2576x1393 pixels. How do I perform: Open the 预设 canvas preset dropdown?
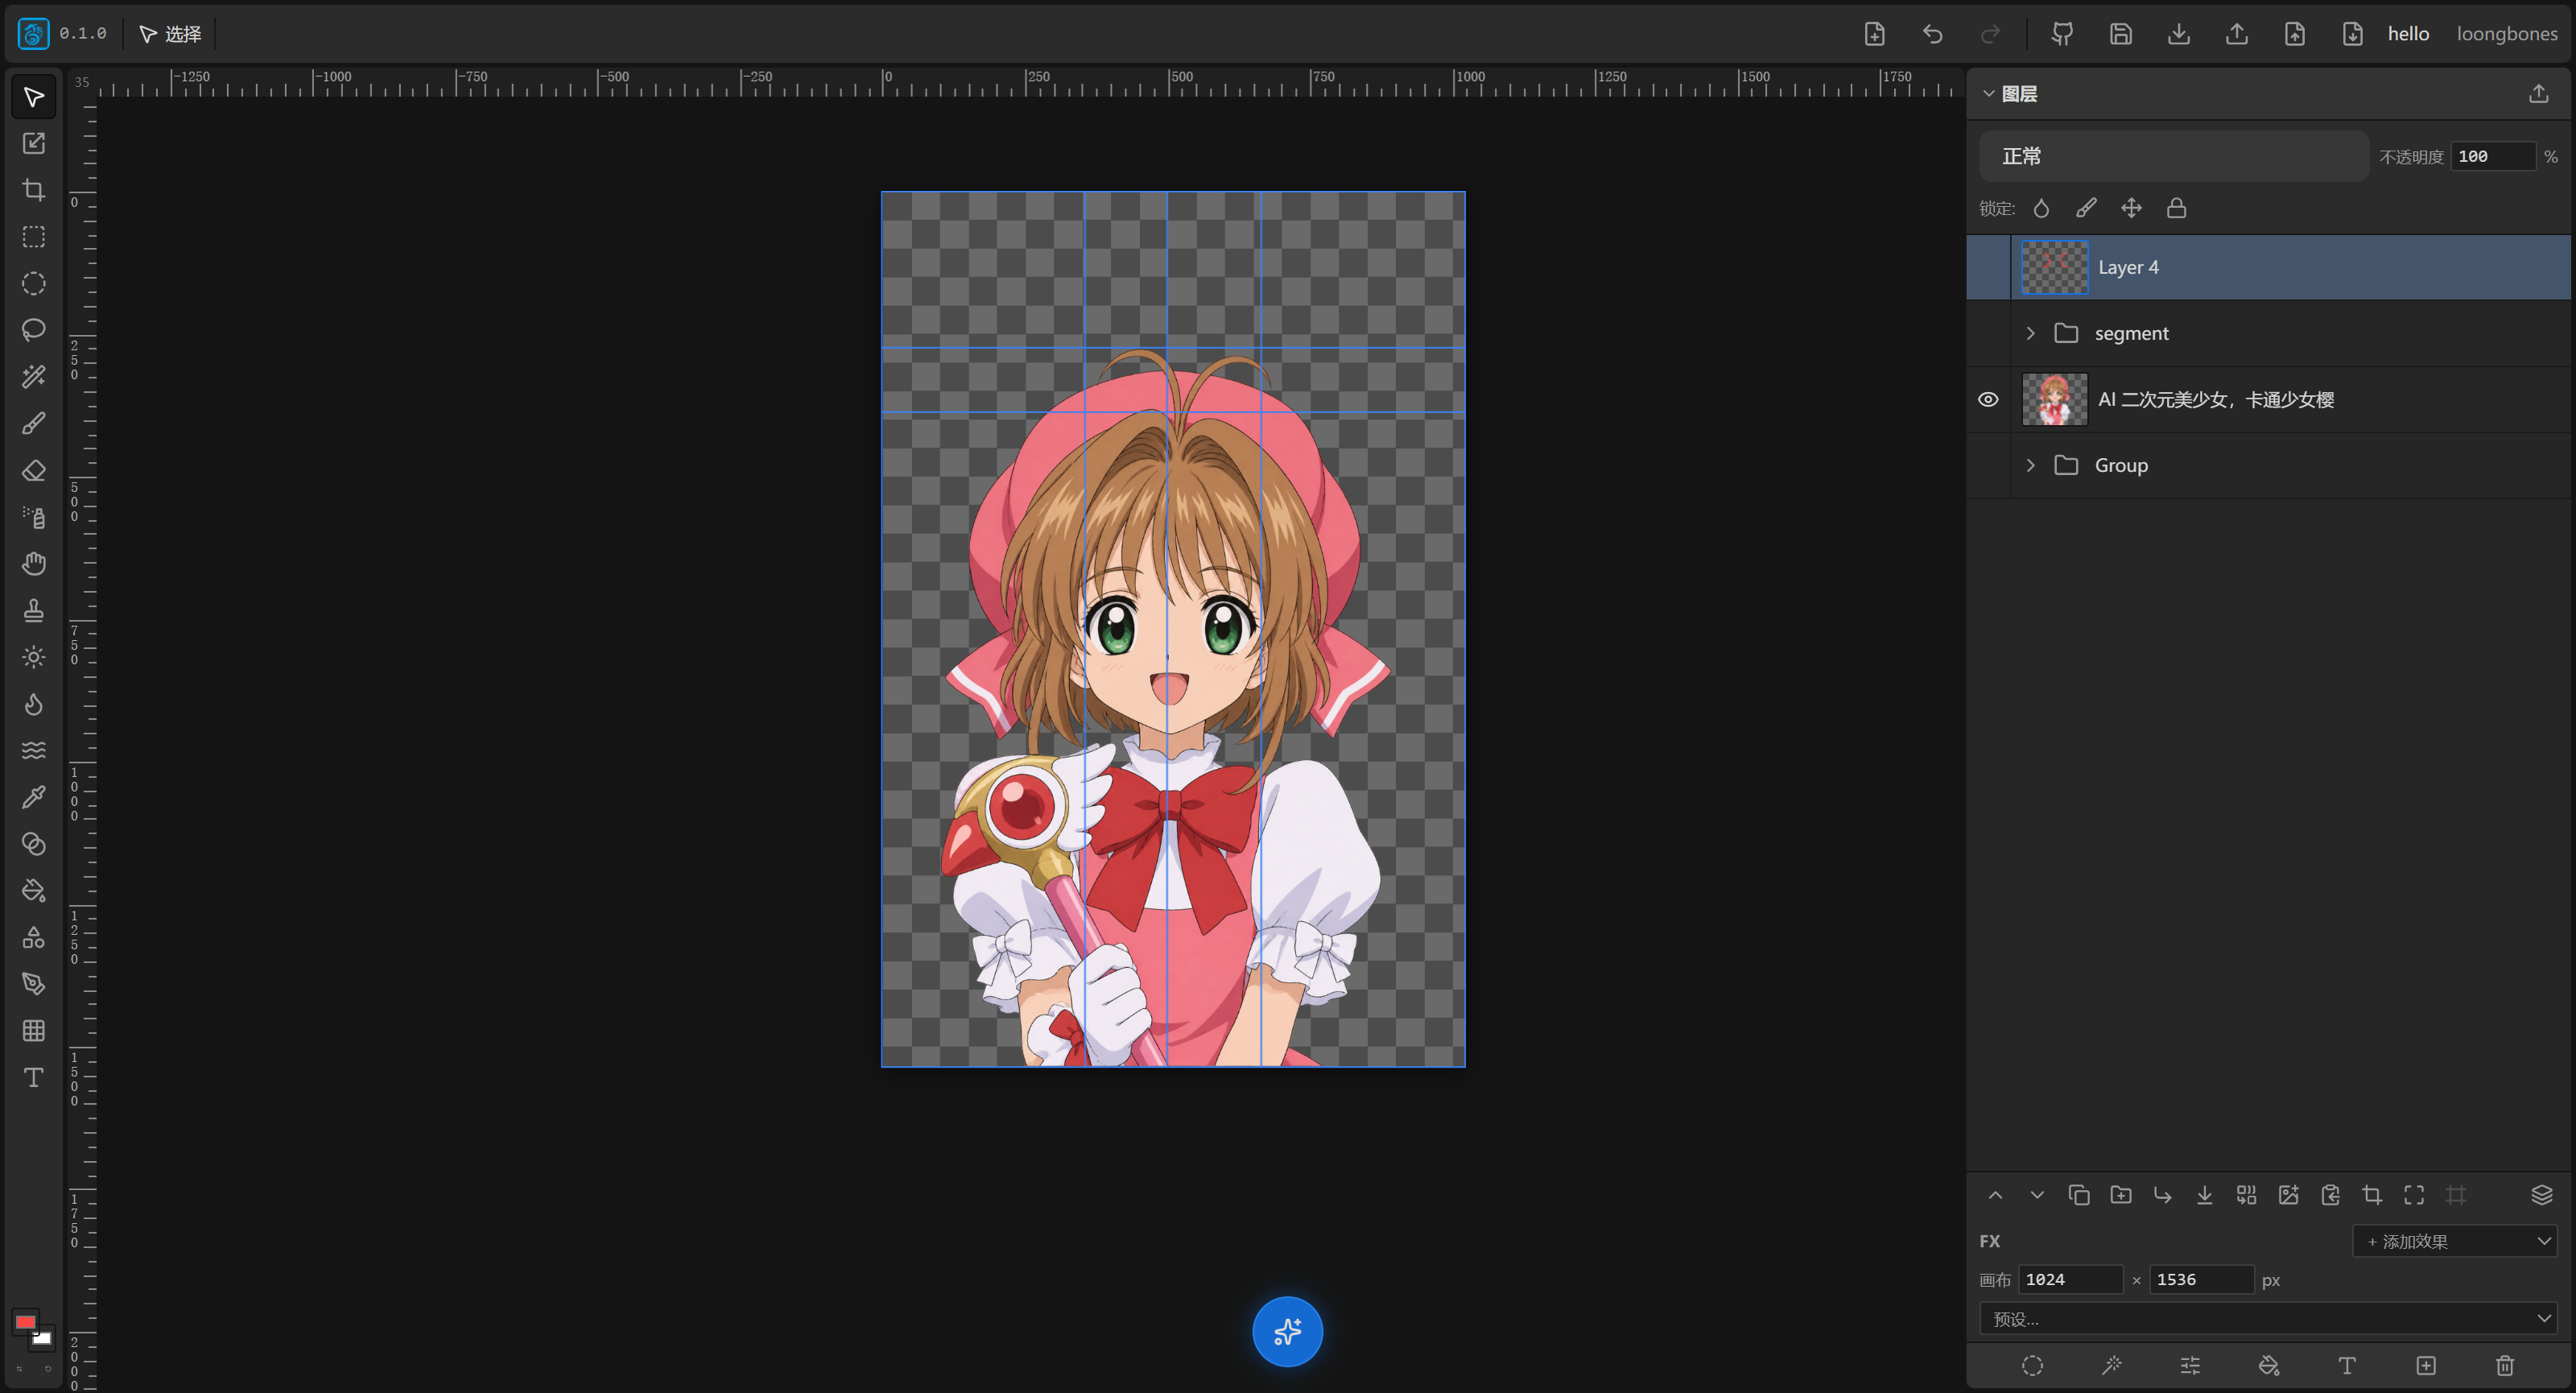pyautogui.click(x=2268, y=1318)
